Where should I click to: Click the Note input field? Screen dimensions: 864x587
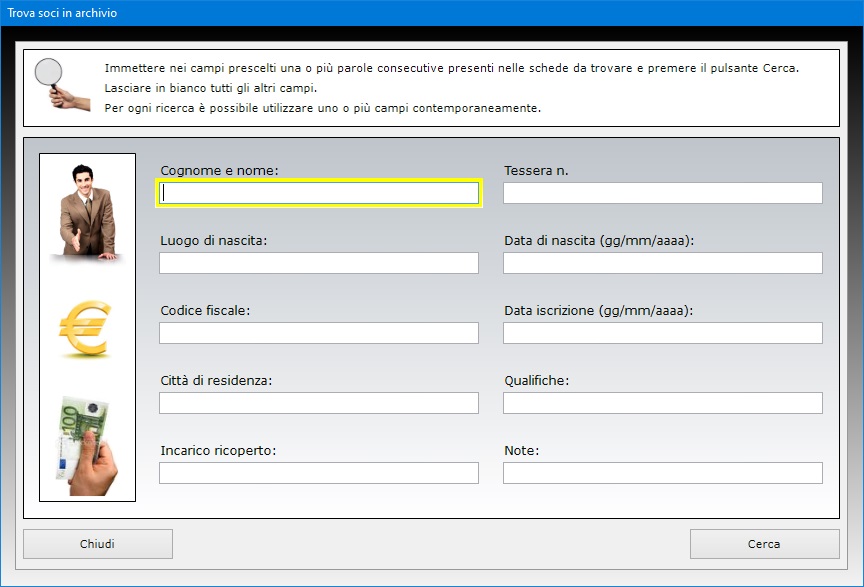[662, 473]
